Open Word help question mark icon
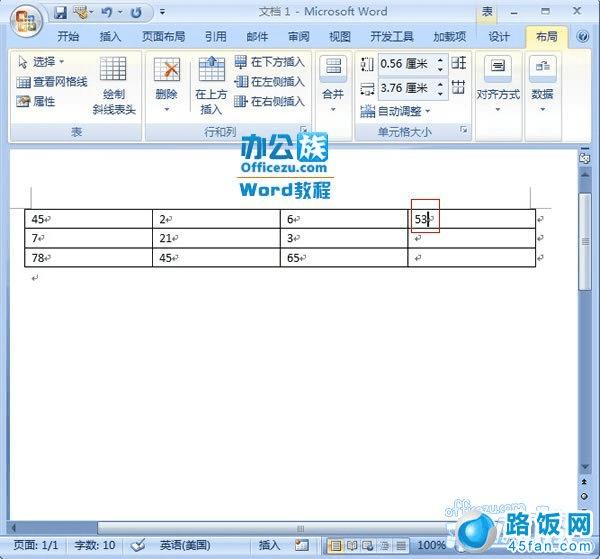This screenshot has width=600, height=559. pos(583,37)
